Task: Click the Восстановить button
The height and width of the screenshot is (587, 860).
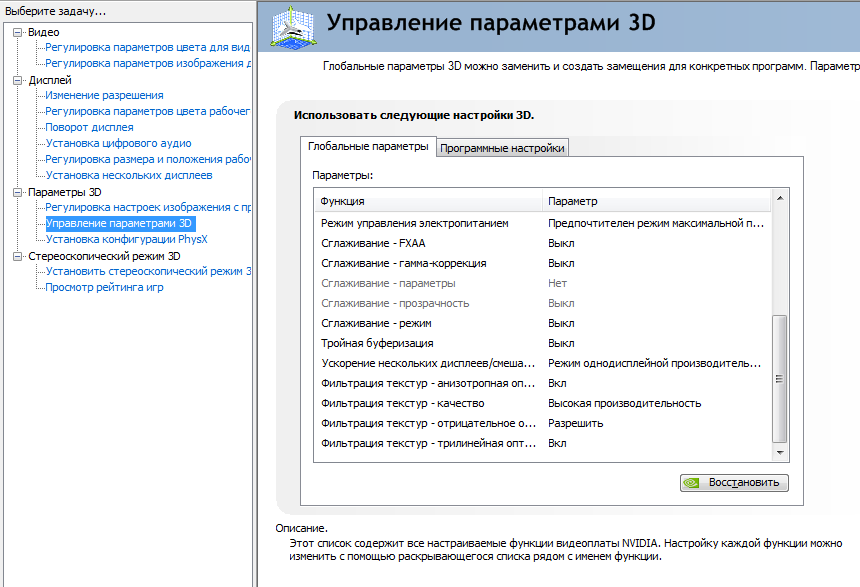Action: tap(734, 483)
